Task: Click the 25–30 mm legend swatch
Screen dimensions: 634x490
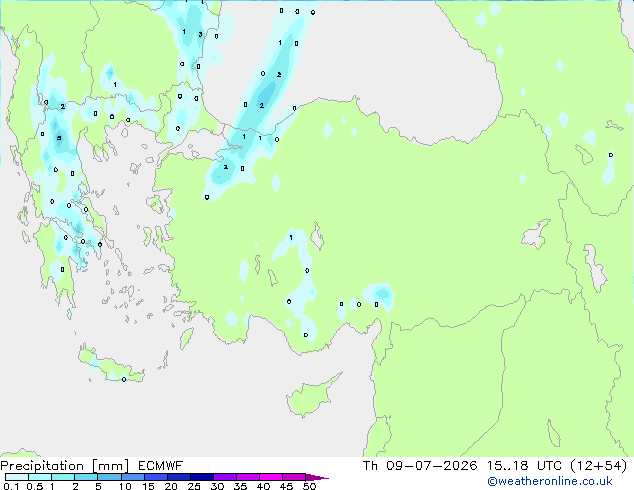Action: (201, 477)
